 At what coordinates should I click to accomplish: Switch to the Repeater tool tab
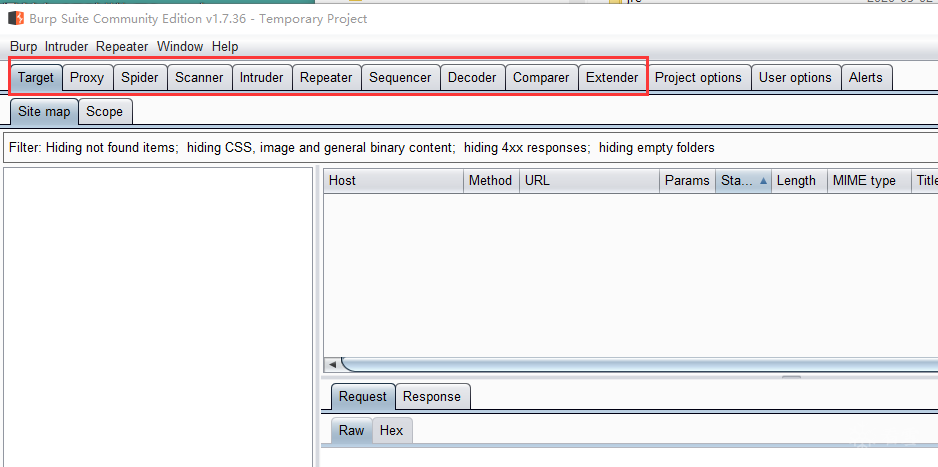326,78
